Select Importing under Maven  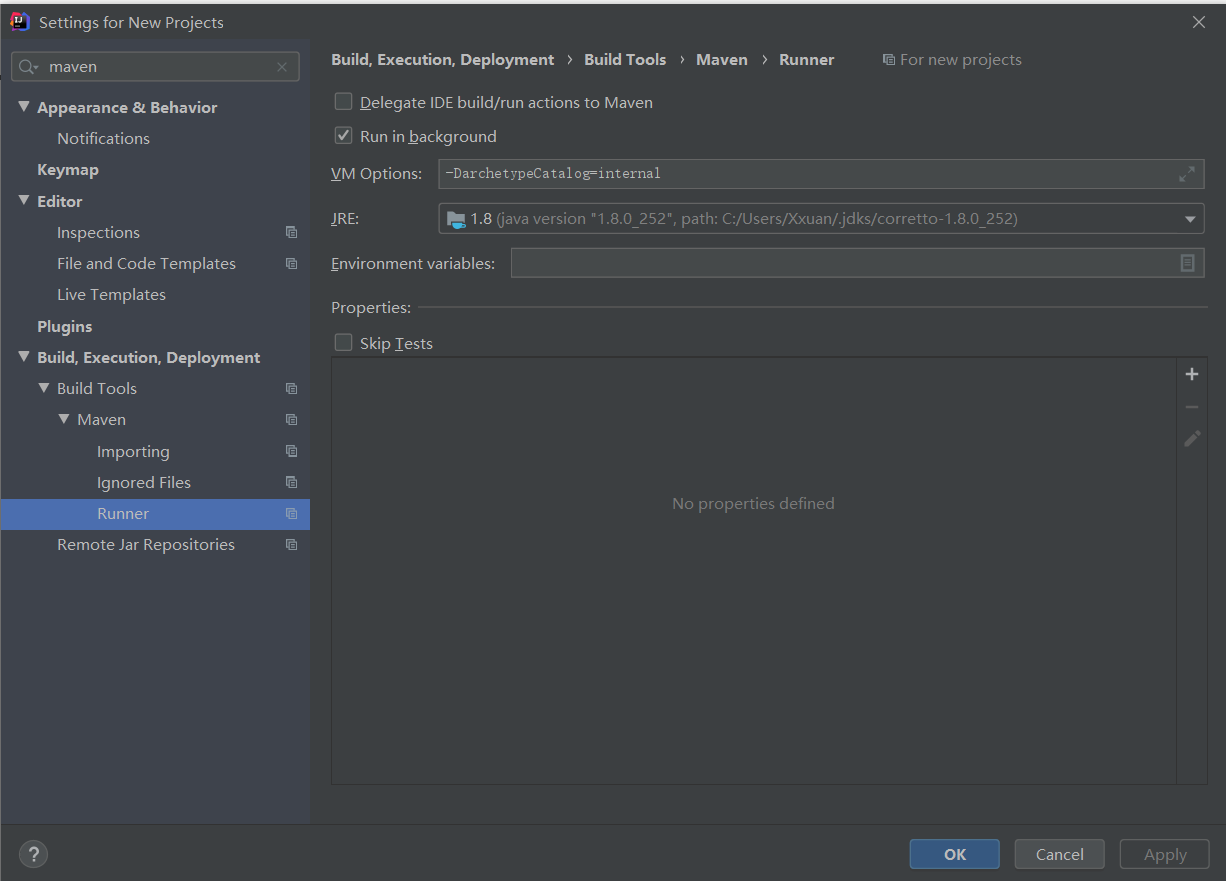coord(133,451)
